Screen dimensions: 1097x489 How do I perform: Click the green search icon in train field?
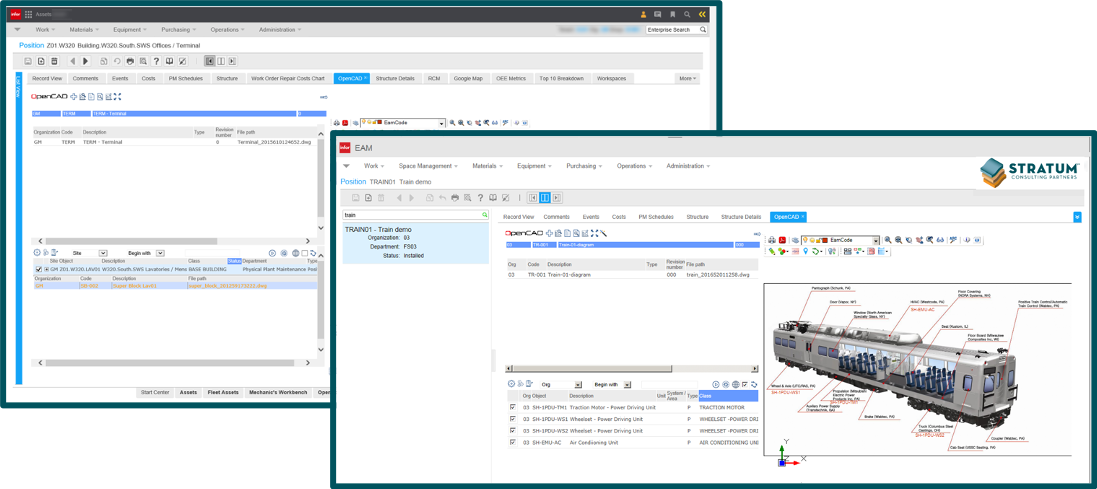click(x=484, y=215)
